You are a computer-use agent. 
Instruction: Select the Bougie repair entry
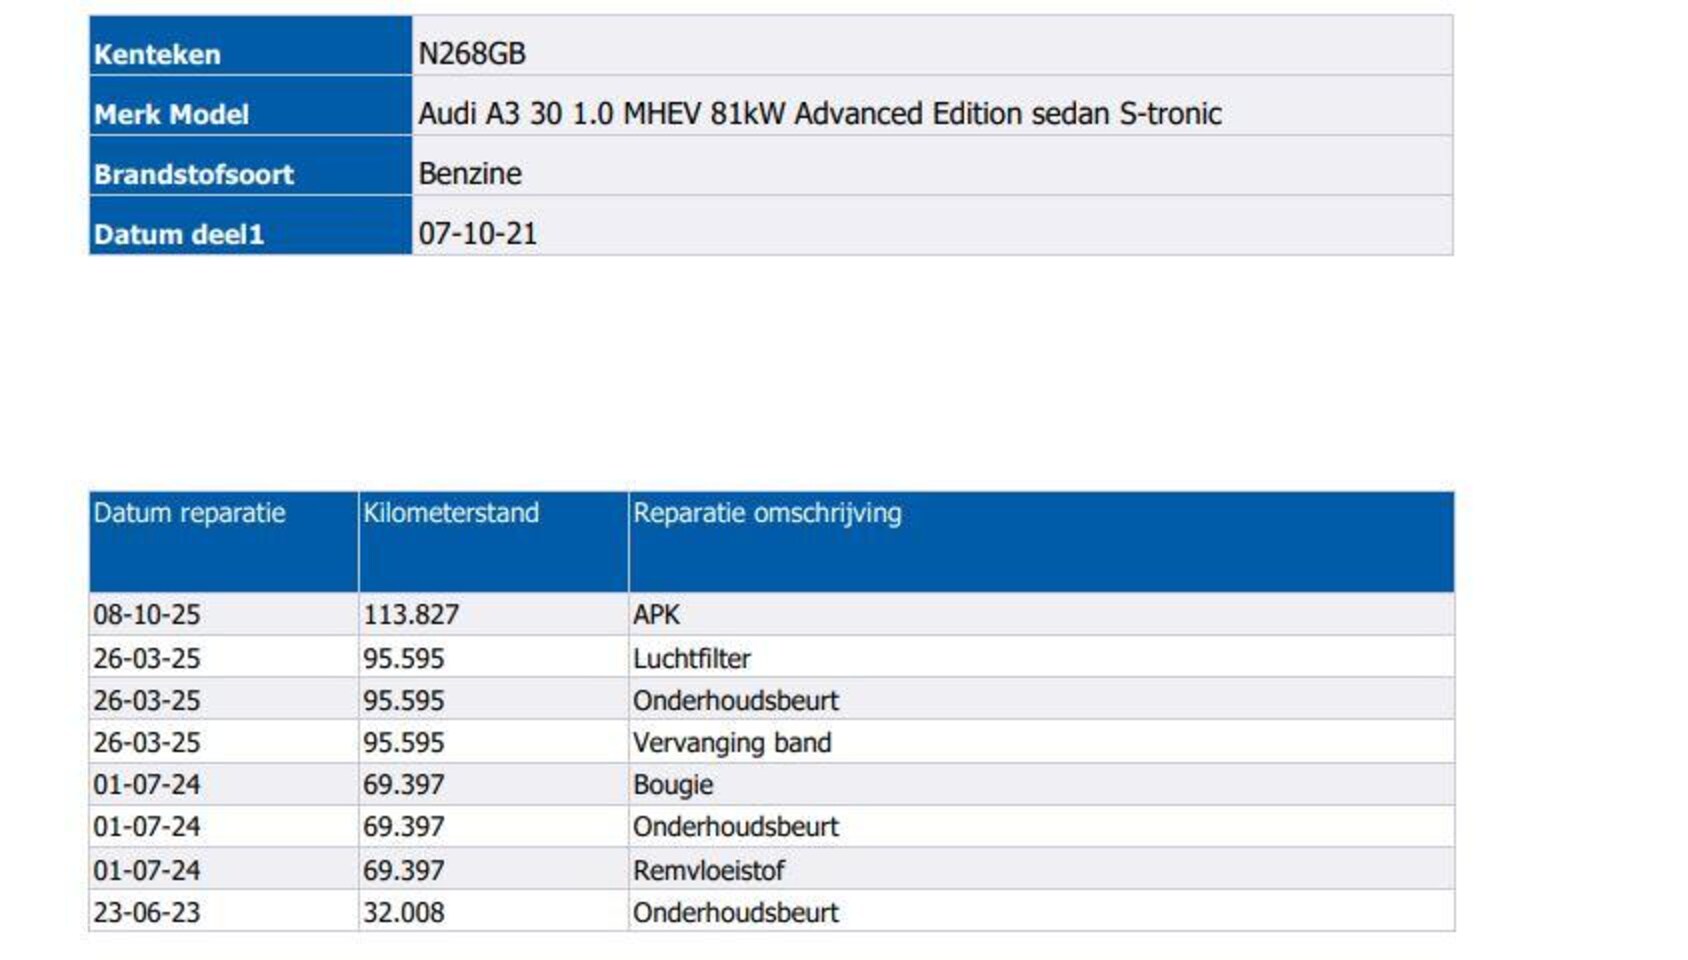click(x=672, y=784)
